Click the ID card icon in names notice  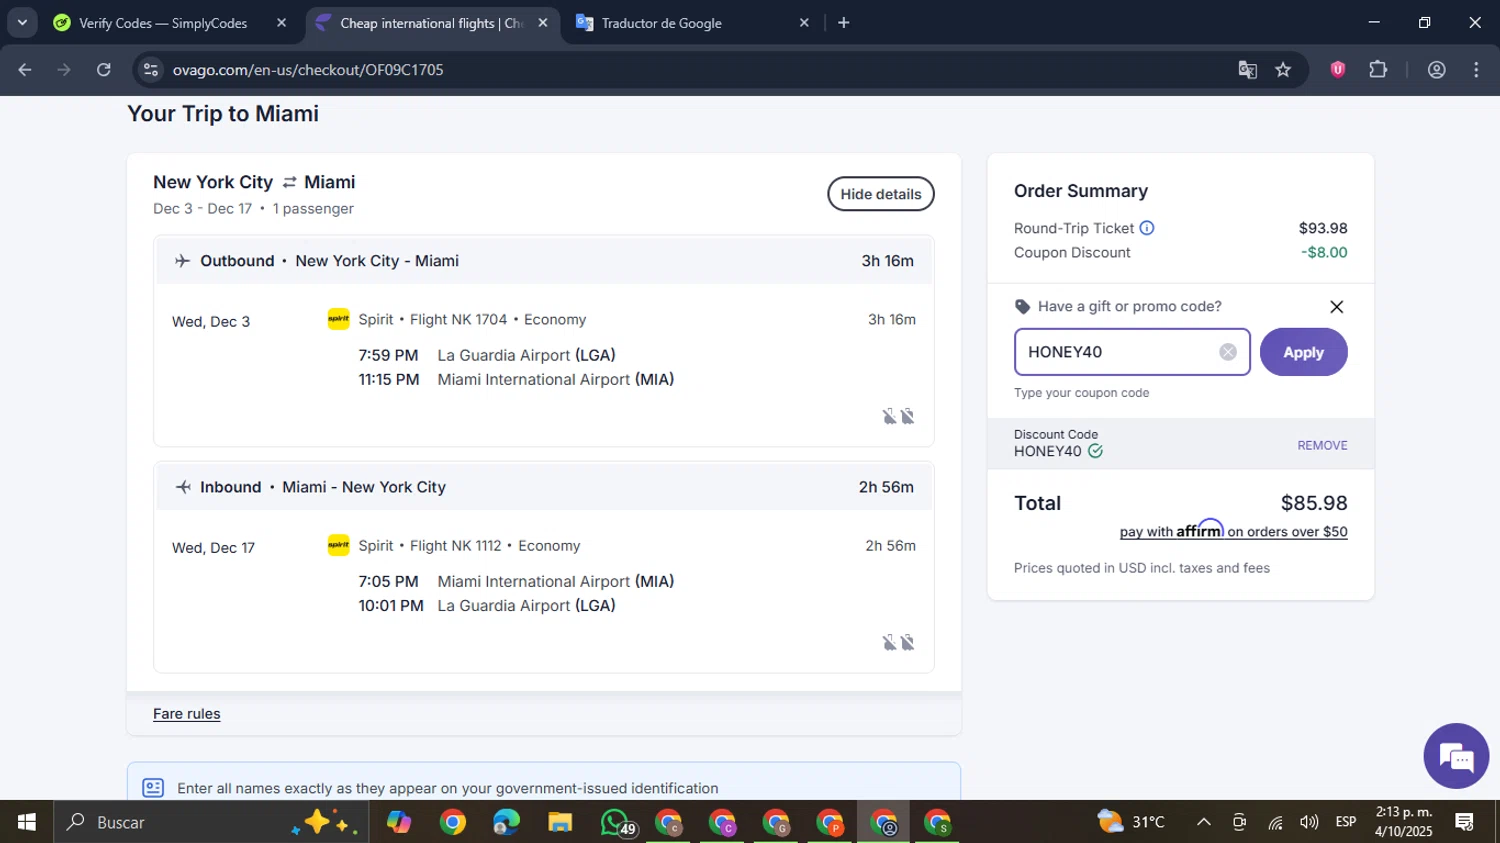153,788
